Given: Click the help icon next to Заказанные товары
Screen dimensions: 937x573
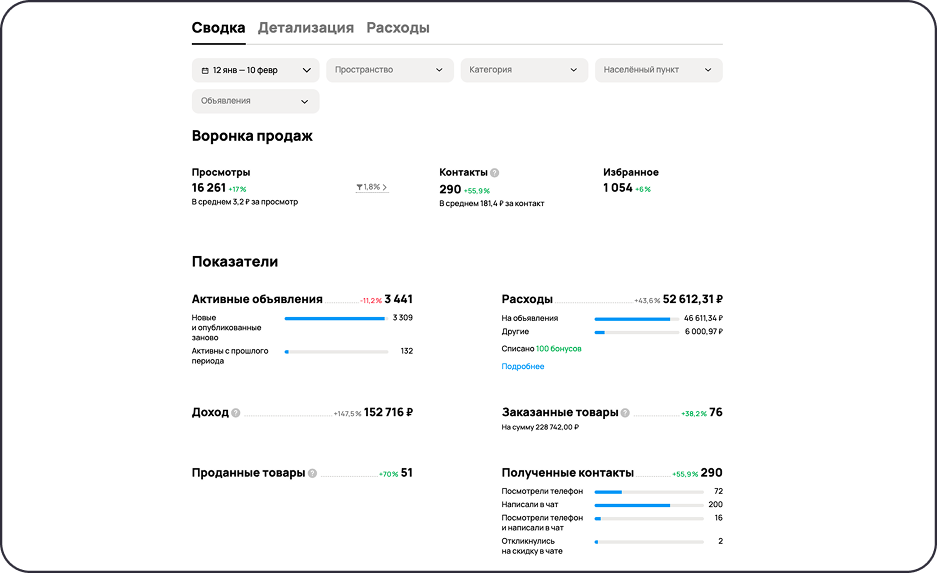Looking at the screenshot, I should click(x=625, y=413).
